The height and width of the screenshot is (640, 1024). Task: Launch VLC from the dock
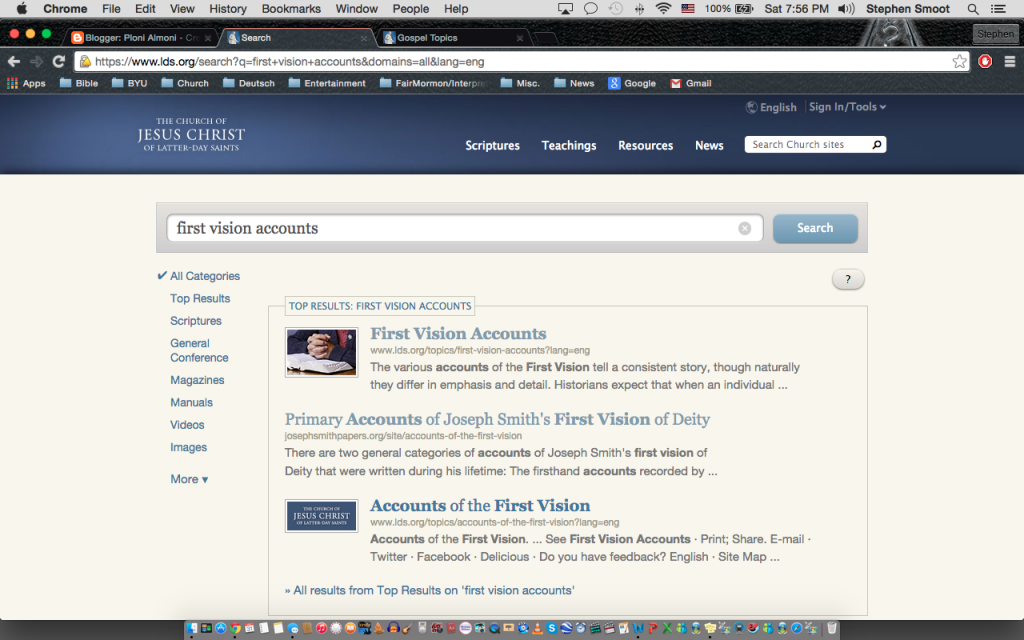coord(537,628)
